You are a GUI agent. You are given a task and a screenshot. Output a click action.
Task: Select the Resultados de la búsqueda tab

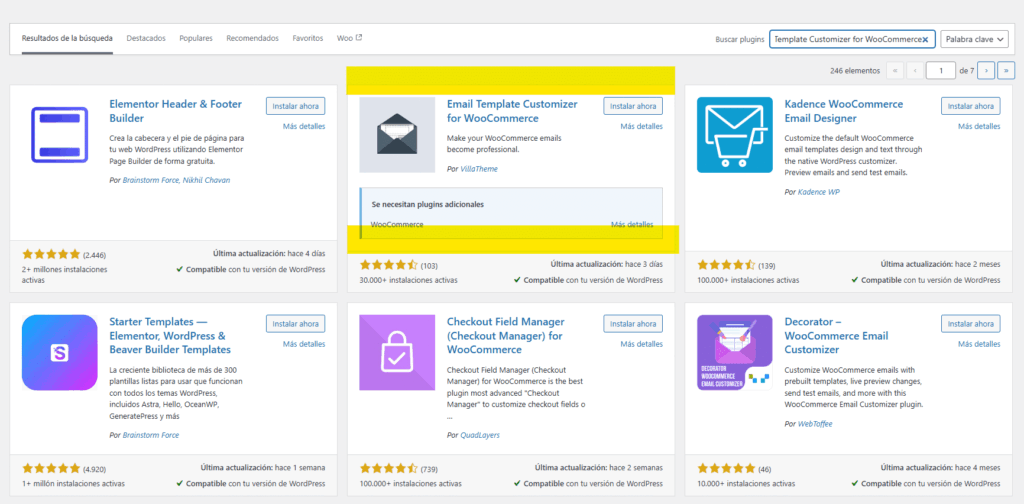(67, 38)
